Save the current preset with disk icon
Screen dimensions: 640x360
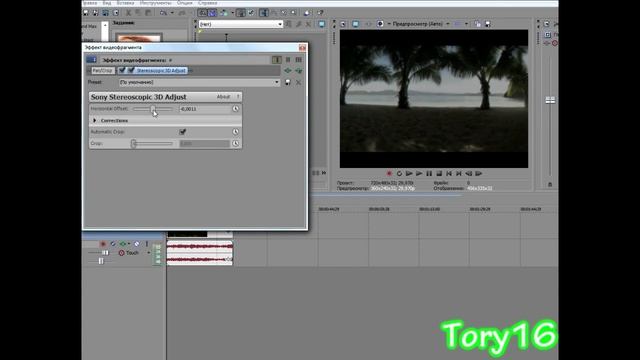(288, 82)
